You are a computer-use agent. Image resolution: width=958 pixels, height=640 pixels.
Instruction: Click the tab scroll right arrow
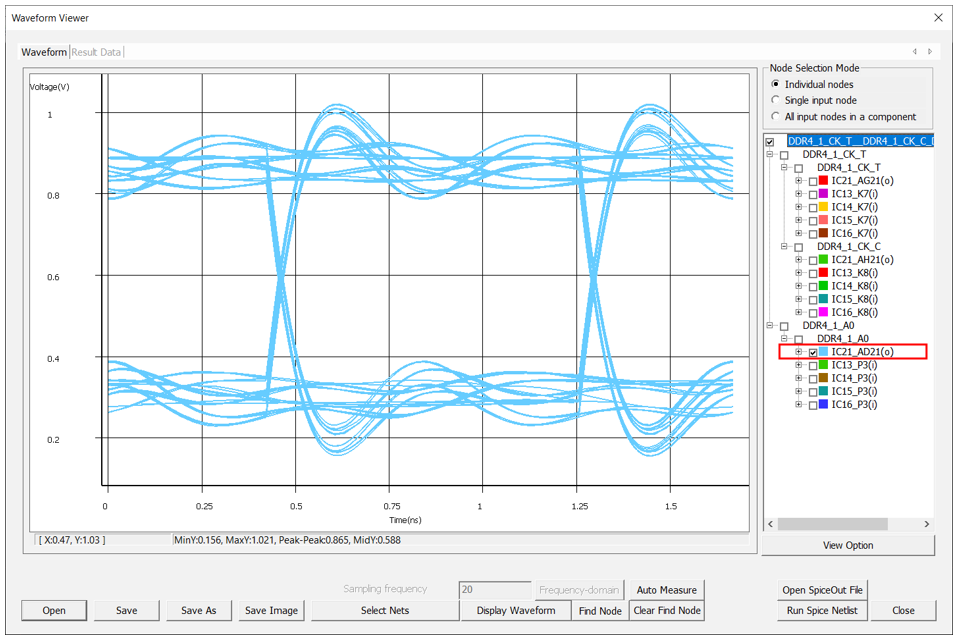[x=930, y=51]
